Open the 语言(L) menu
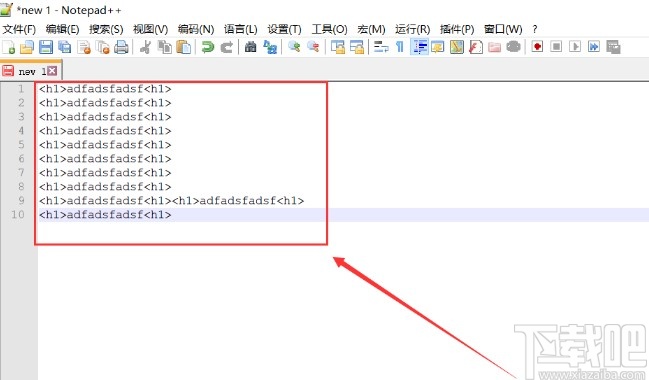 point(240,29)
